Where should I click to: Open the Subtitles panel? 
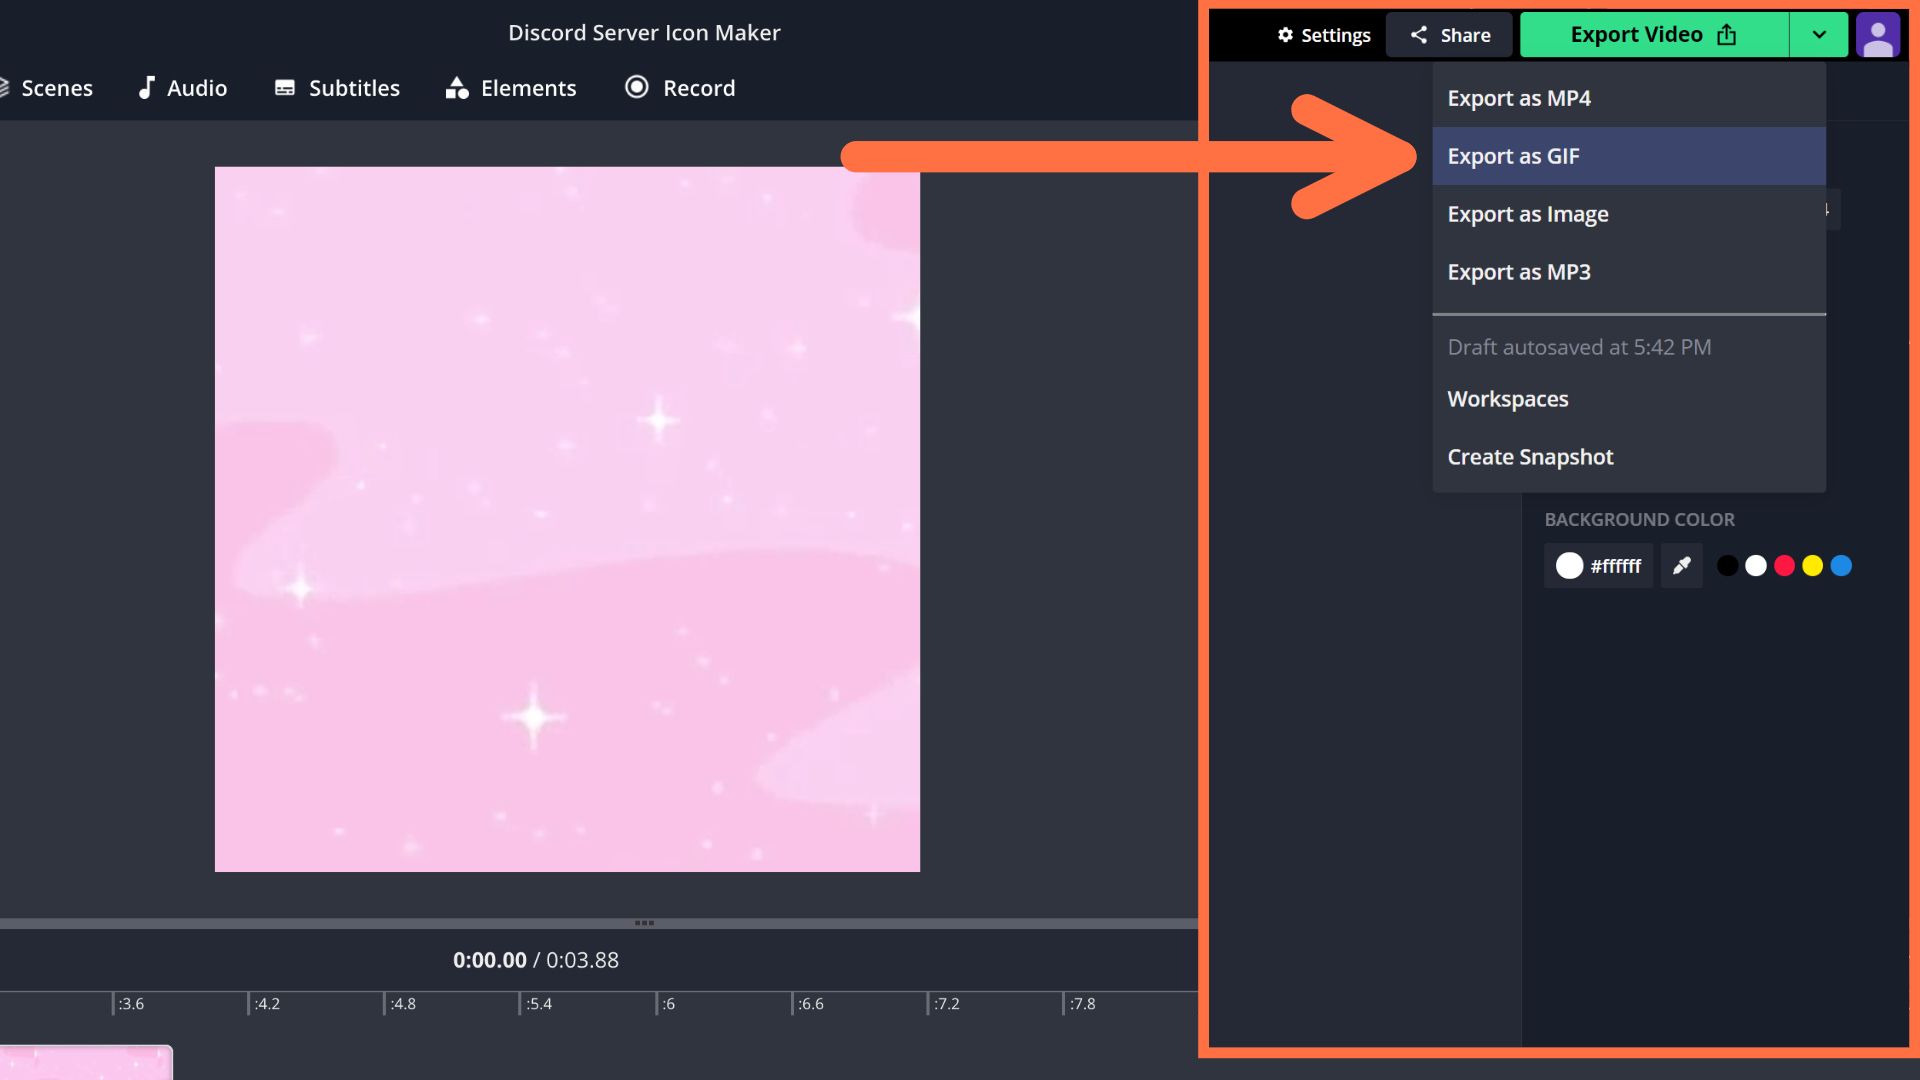338,87
